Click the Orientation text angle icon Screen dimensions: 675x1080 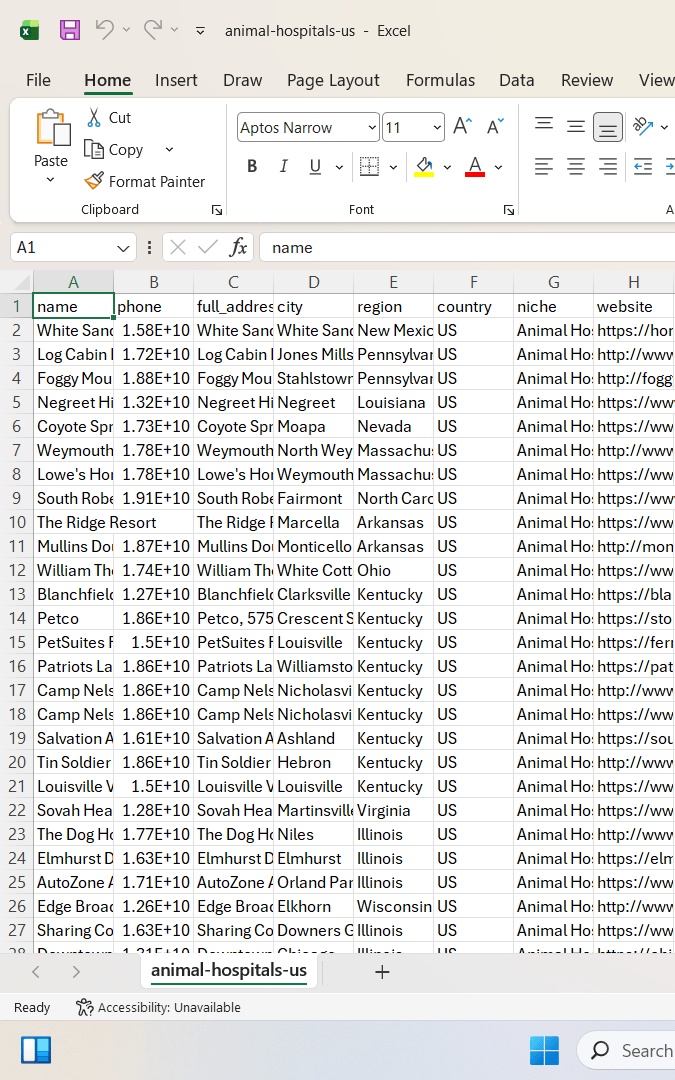[x=643, y=126]
